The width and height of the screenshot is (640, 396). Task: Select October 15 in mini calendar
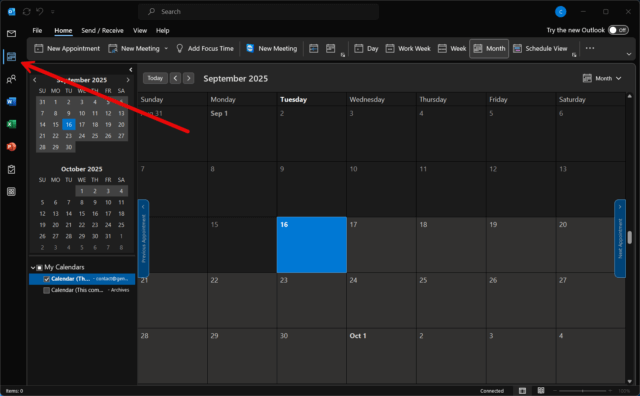[82, 214]
